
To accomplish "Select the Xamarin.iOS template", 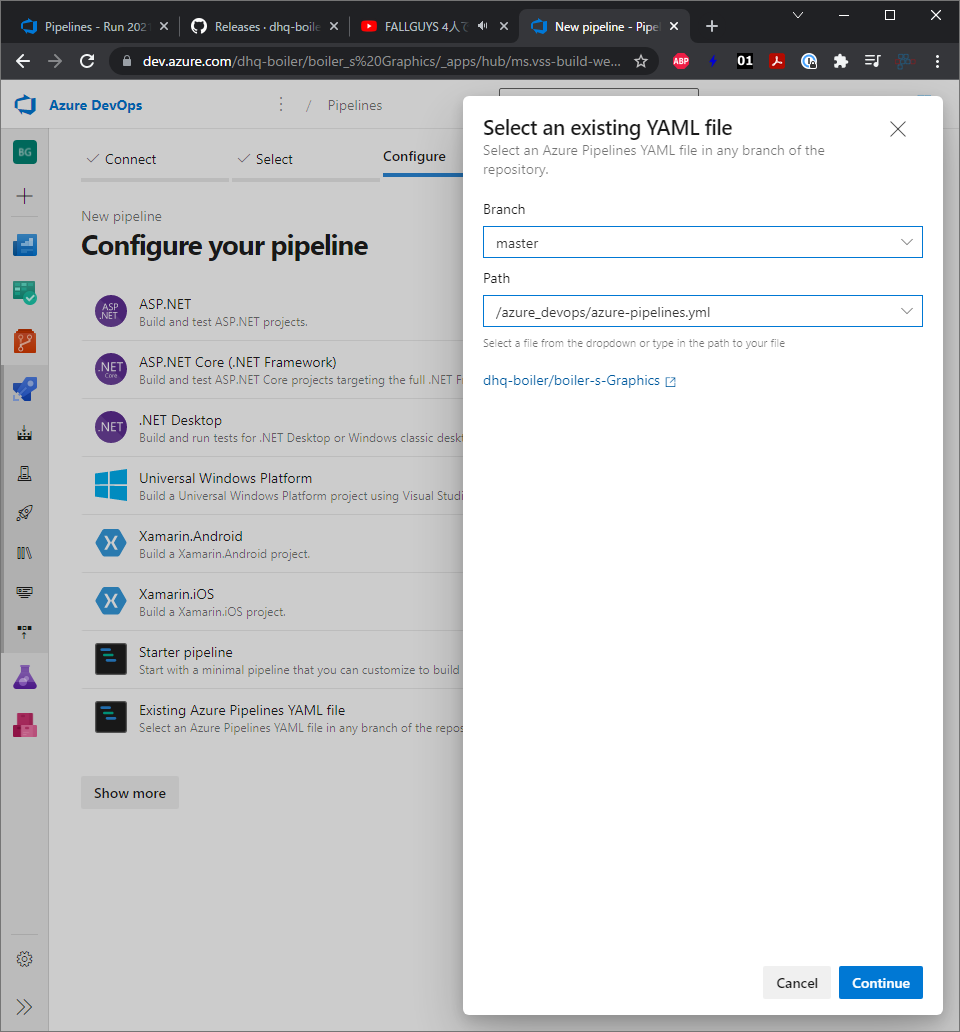I will click(272, 602).
